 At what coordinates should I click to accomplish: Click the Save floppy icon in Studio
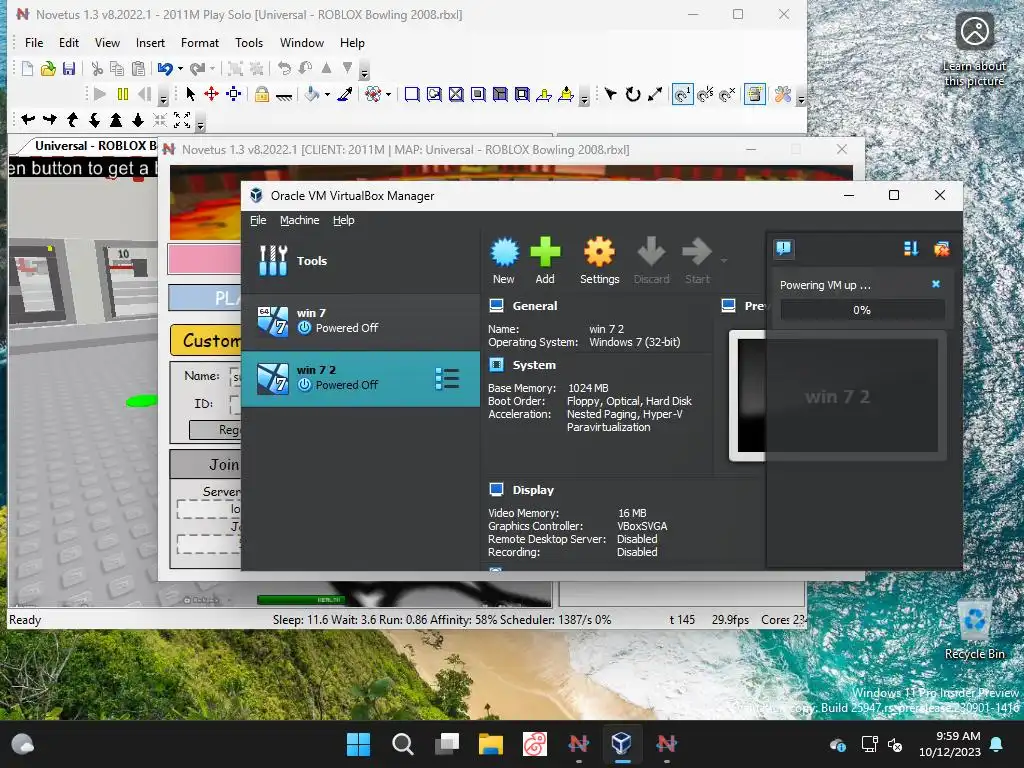(x=69, y=69)
